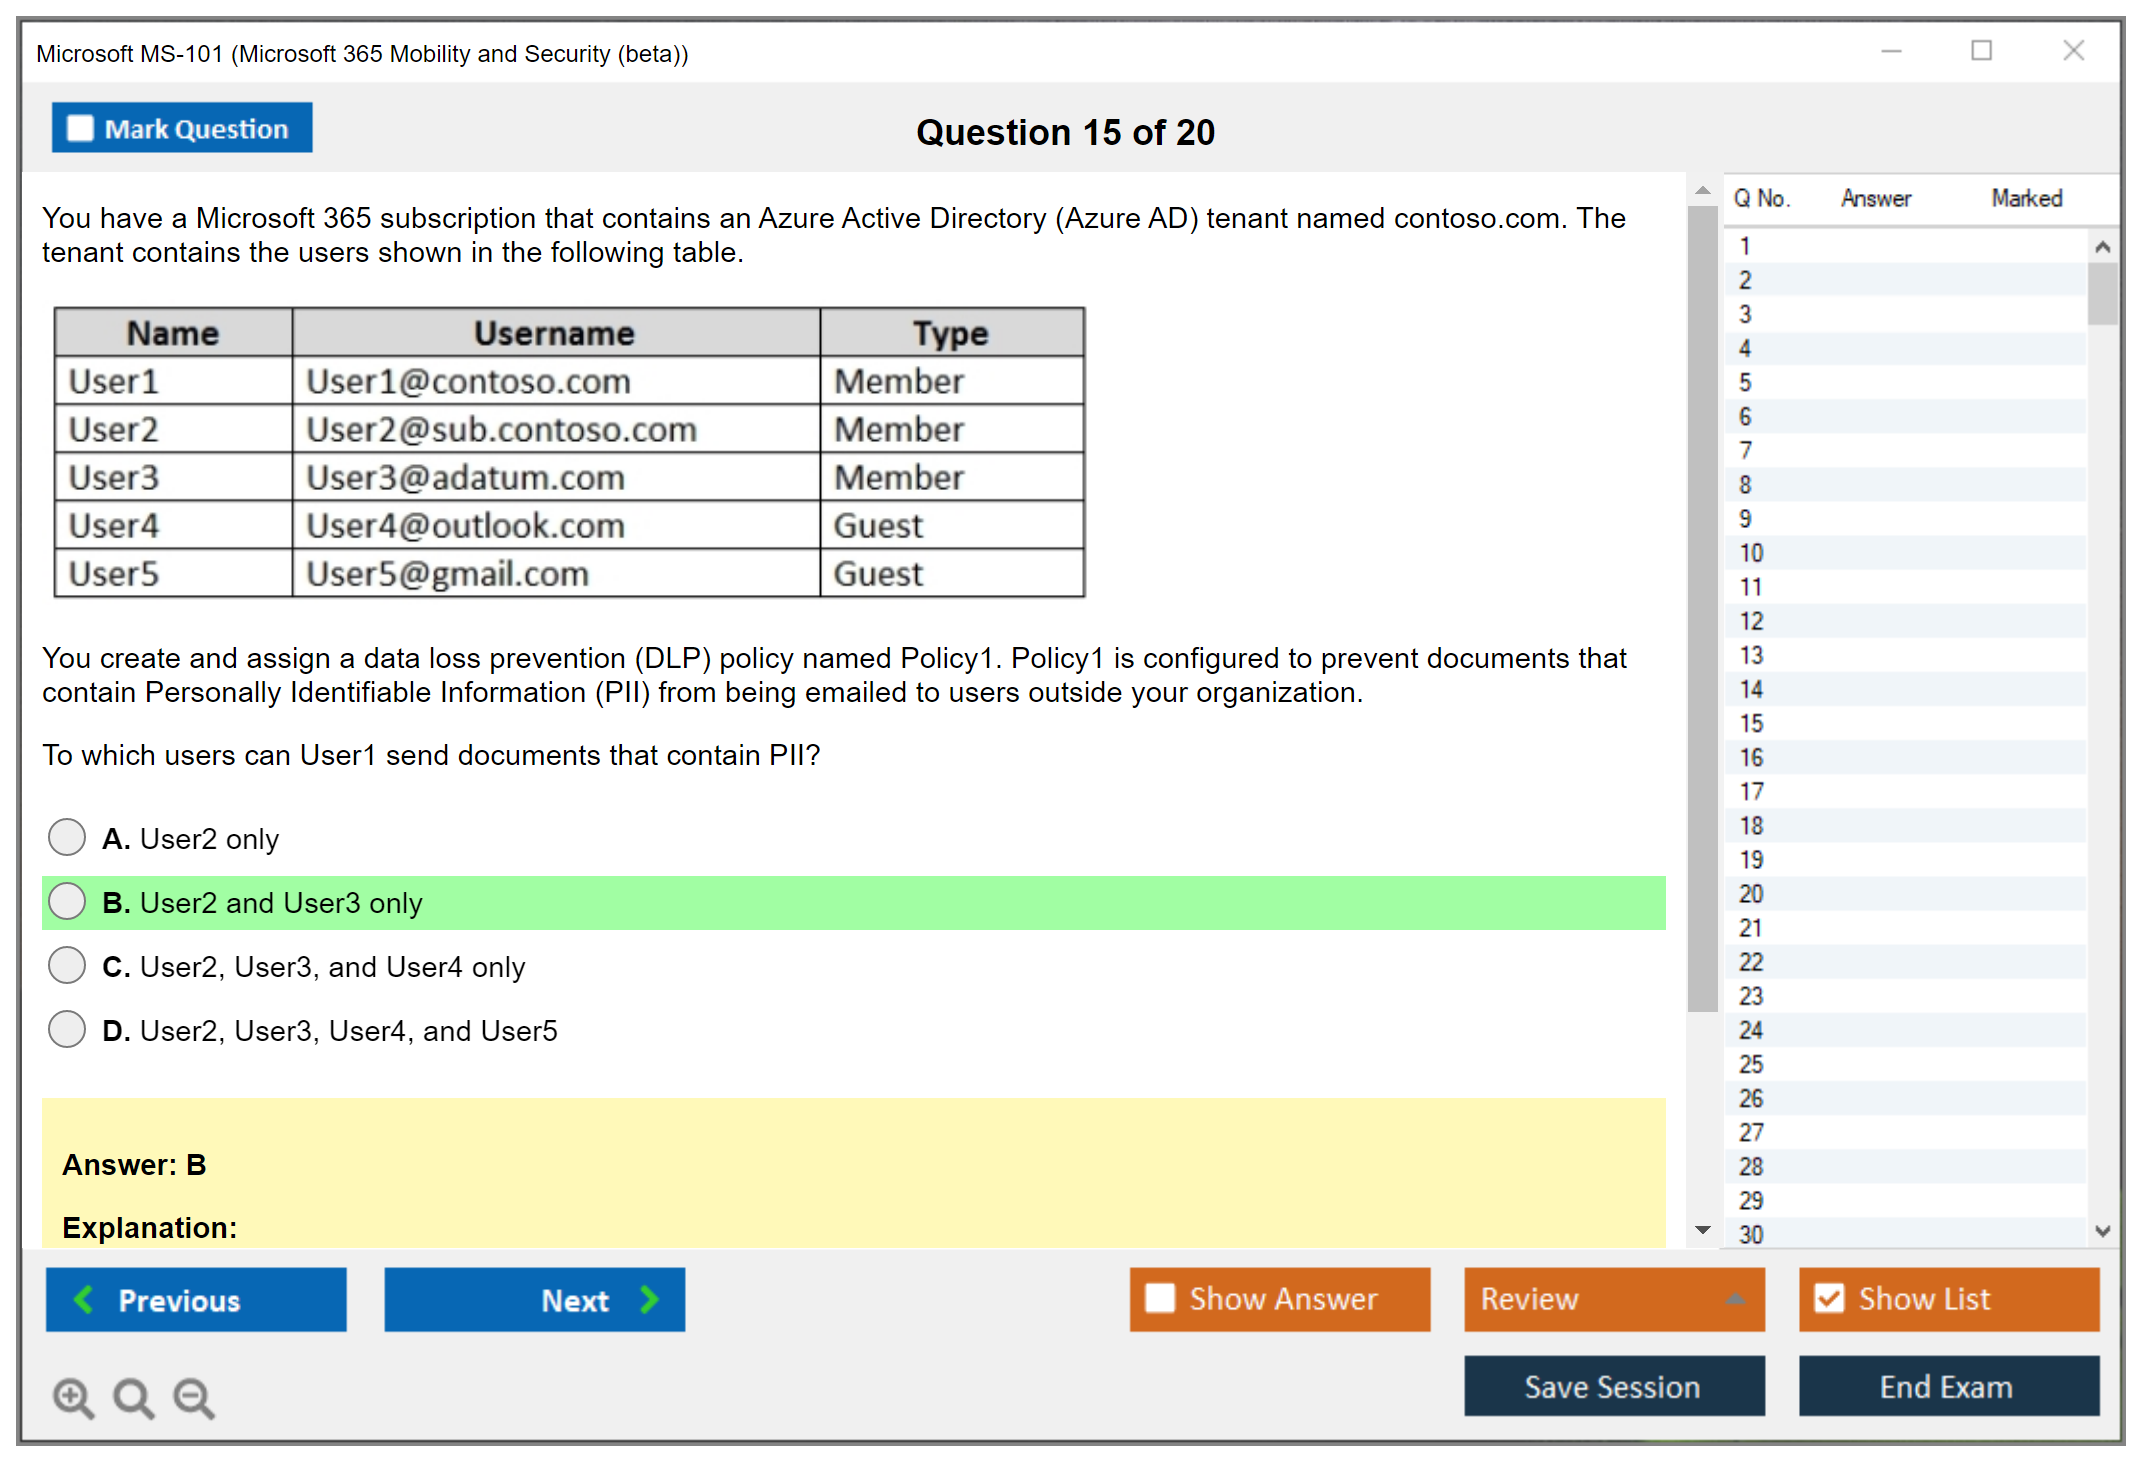
Task: Uncheck the Show List checkbox
Action: tap(1829, 1298)
